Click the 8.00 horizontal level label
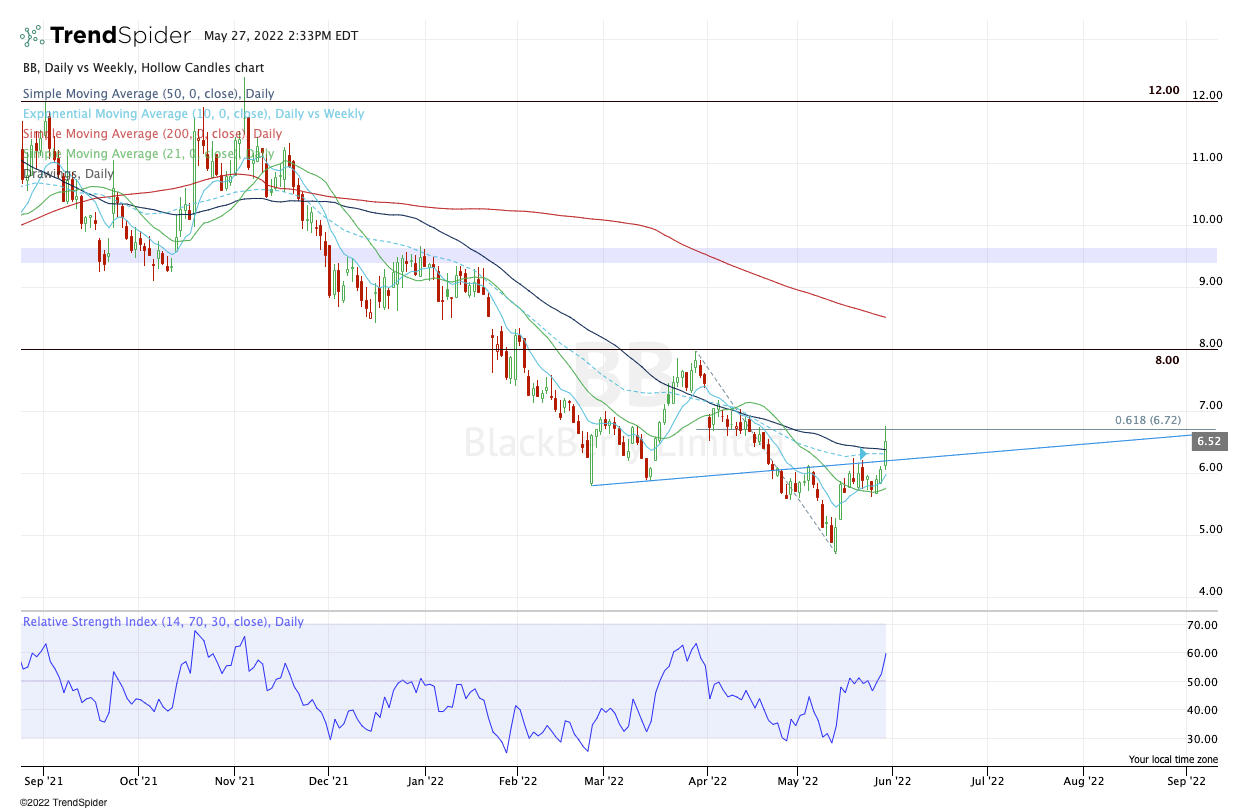Screen dimensions: 1248x812 tap(1166, 360)
